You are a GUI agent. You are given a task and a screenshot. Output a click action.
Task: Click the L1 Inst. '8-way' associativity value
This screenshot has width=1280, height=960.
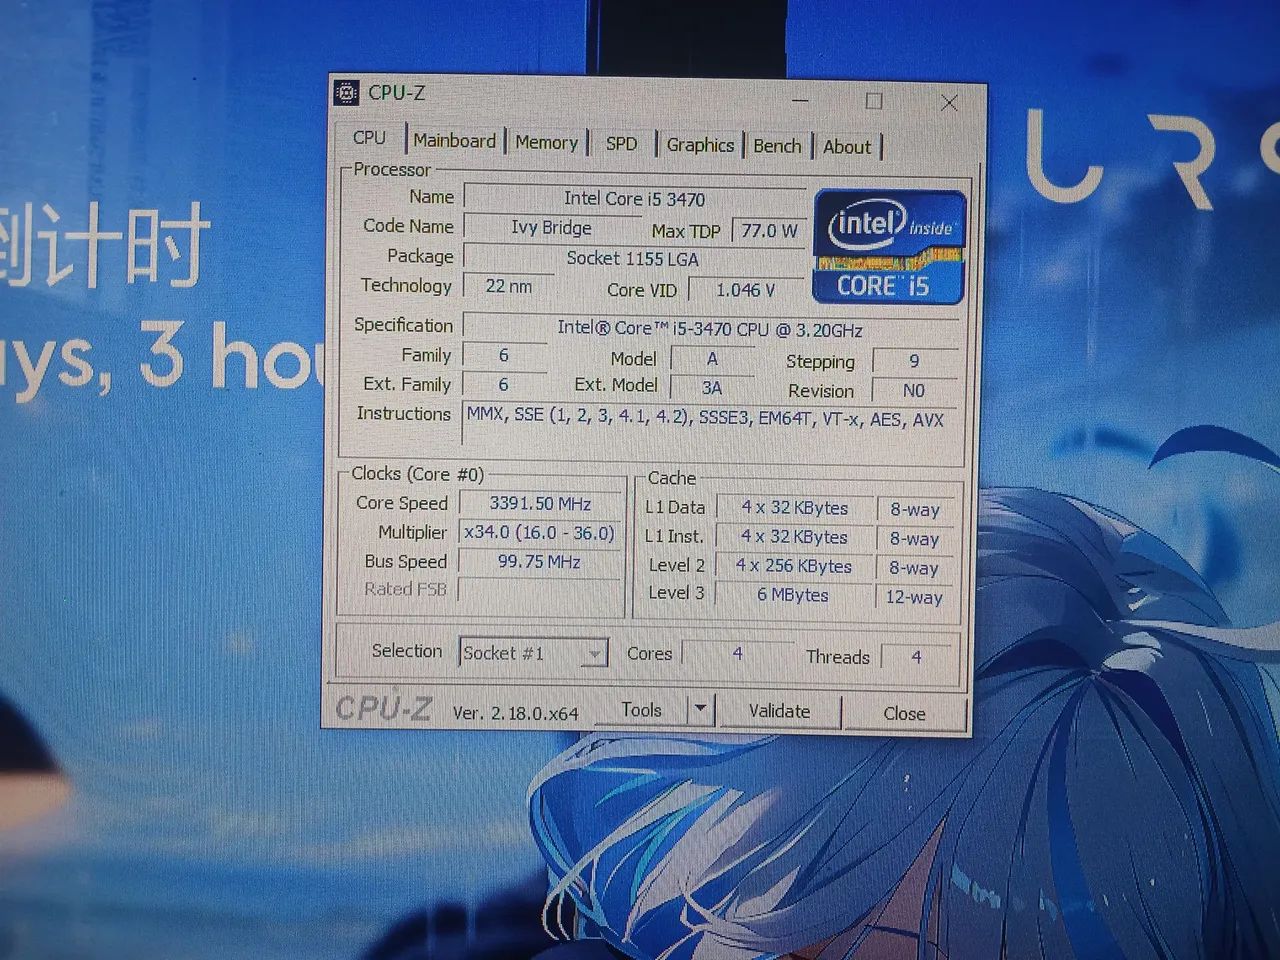point(915,539)
